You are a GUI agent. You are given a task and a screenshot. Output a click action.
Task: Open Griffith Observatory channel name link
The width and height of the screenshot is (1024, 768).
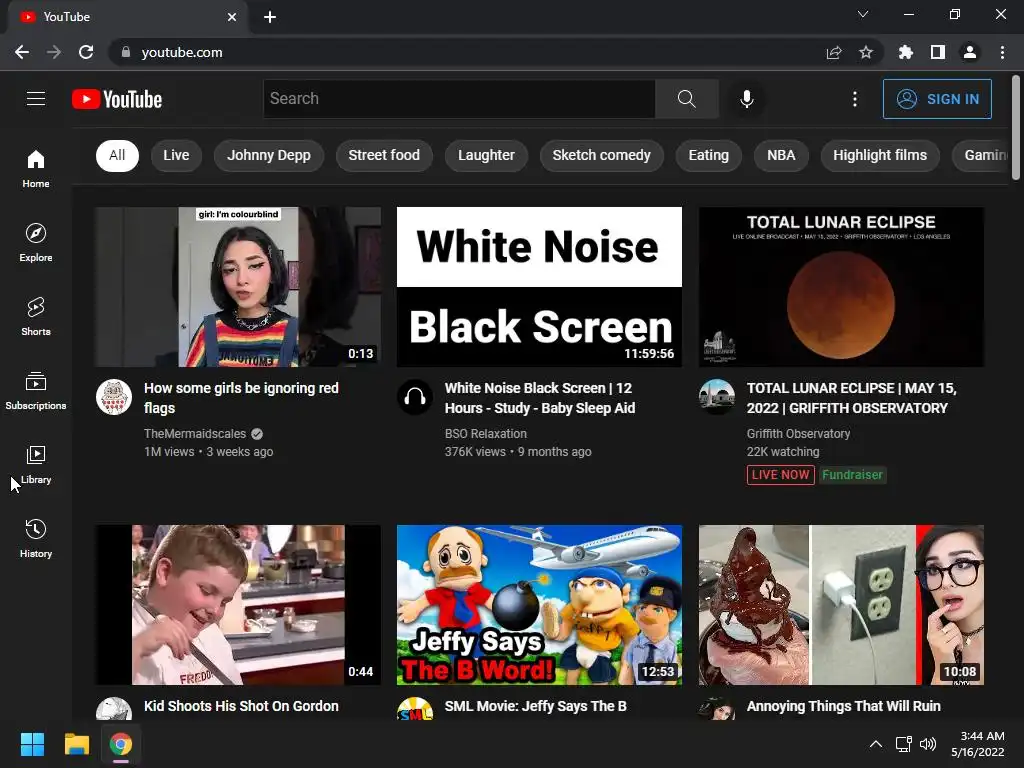coord(799,434)
